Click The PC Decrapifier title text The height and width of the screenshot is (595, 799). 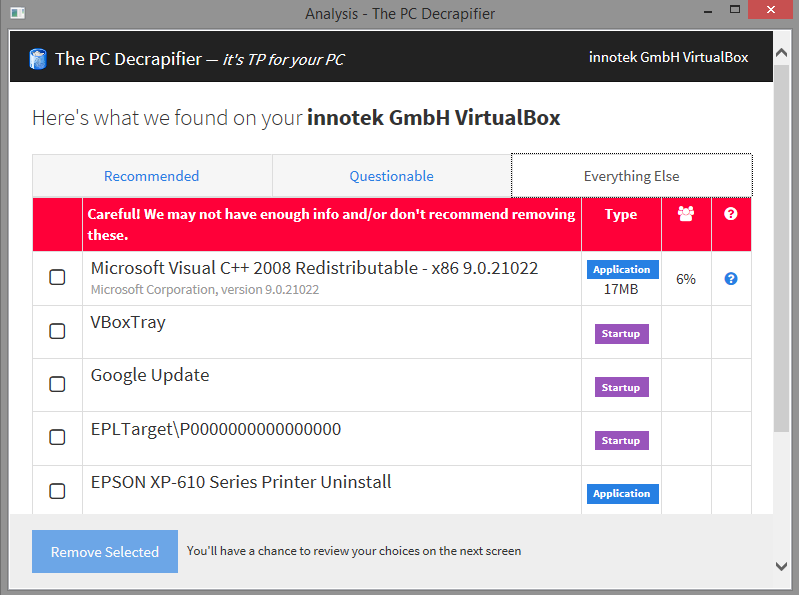(x=128, y=59)
